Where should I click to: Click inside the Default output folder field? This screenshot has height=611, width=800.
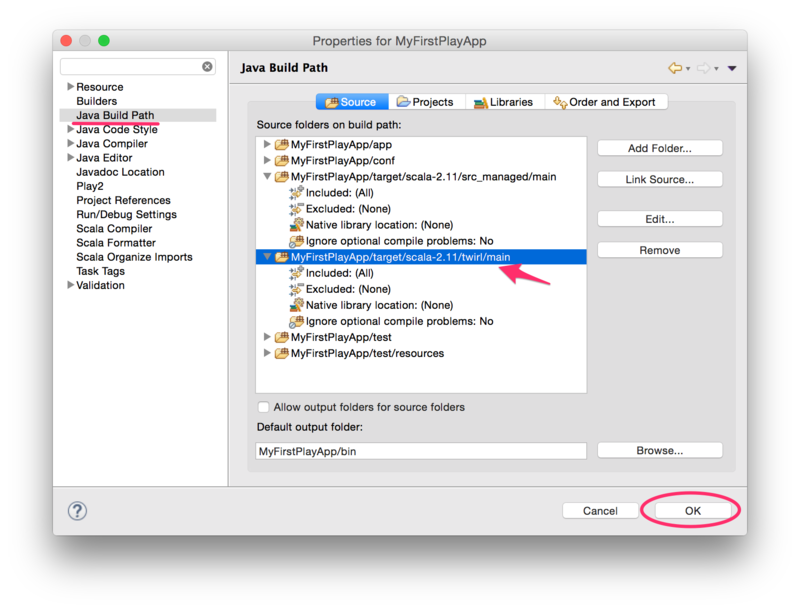tap(420, 450)
